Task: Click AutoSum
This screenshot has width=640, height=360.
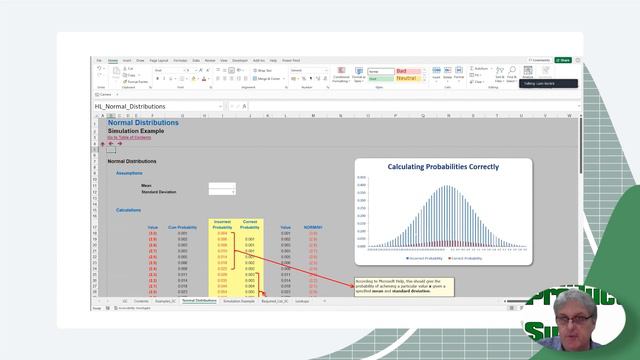Action: click(479, 69)
